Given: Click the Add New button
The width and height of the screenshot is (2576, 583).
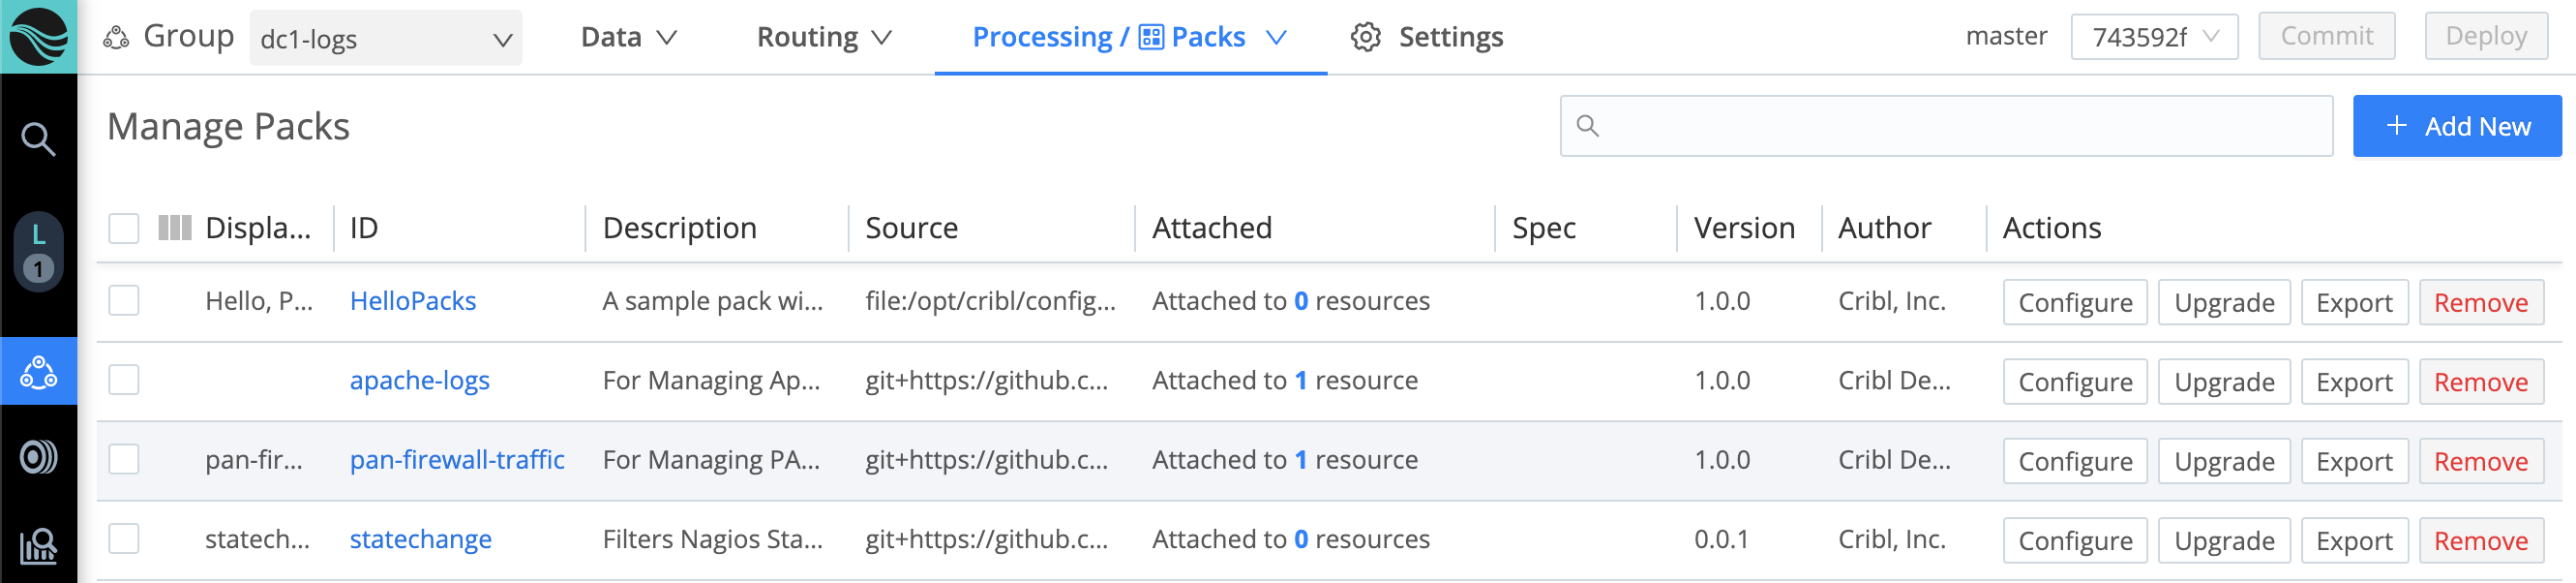Looking at the screenshot, I should pyautogui.click(x=2457, y=125).
